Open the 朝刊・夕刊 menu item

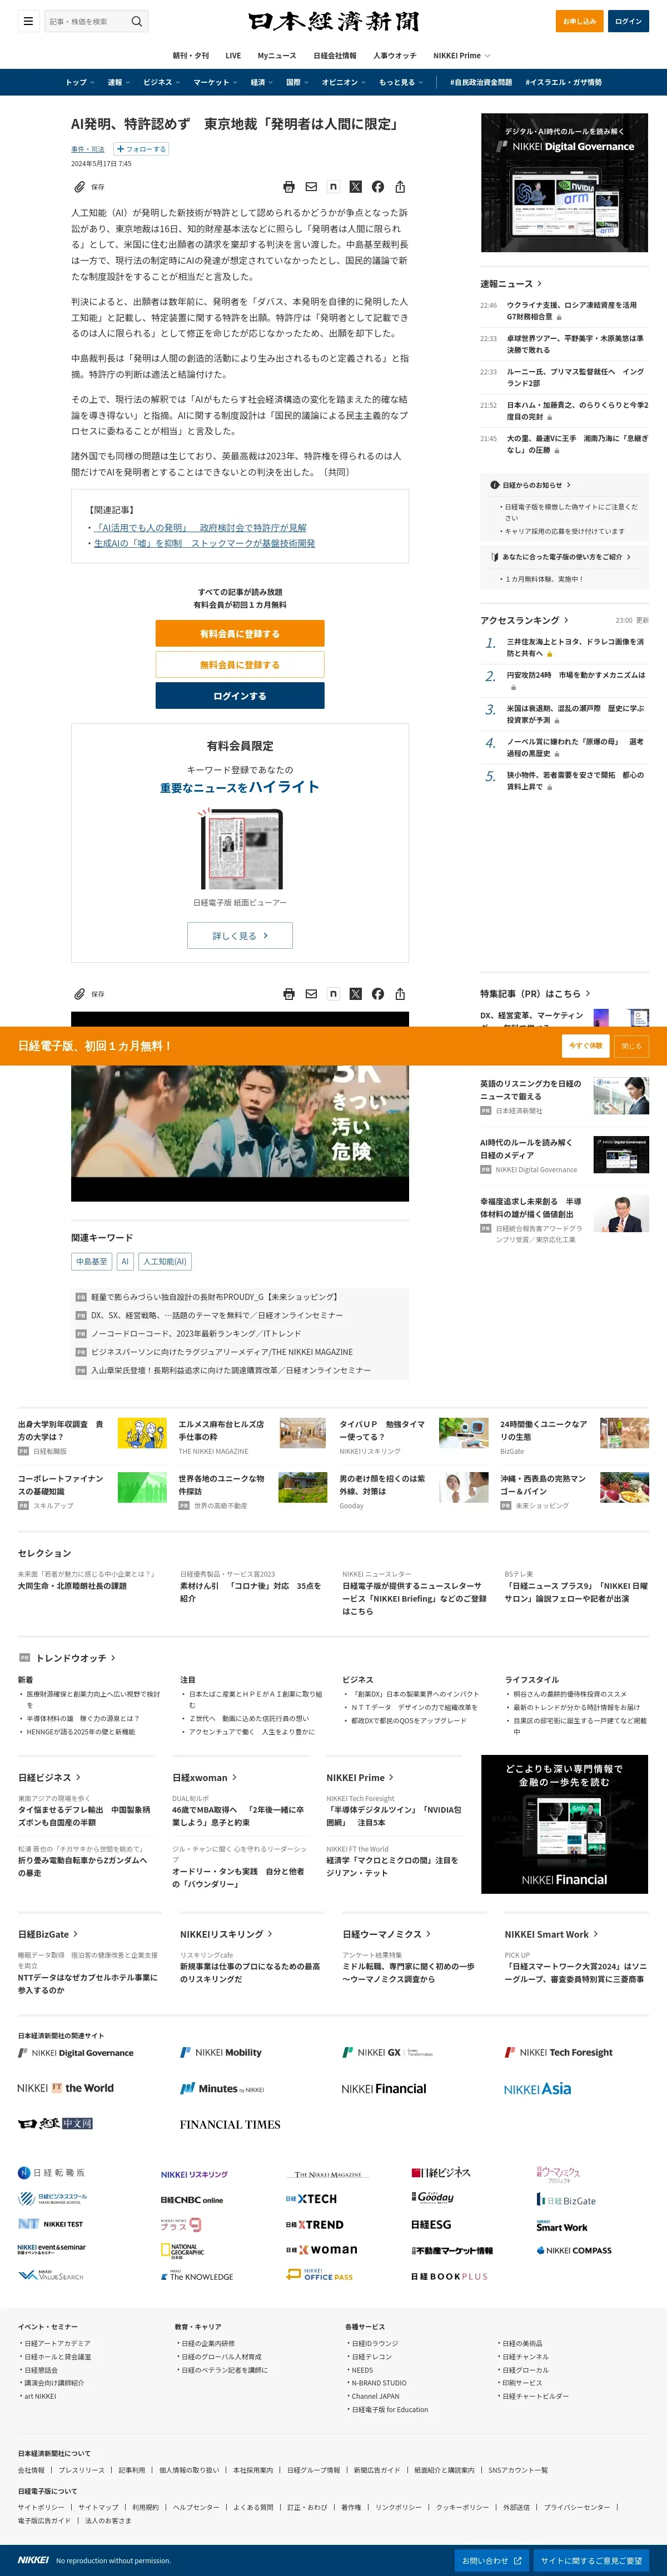click(191, 56)
